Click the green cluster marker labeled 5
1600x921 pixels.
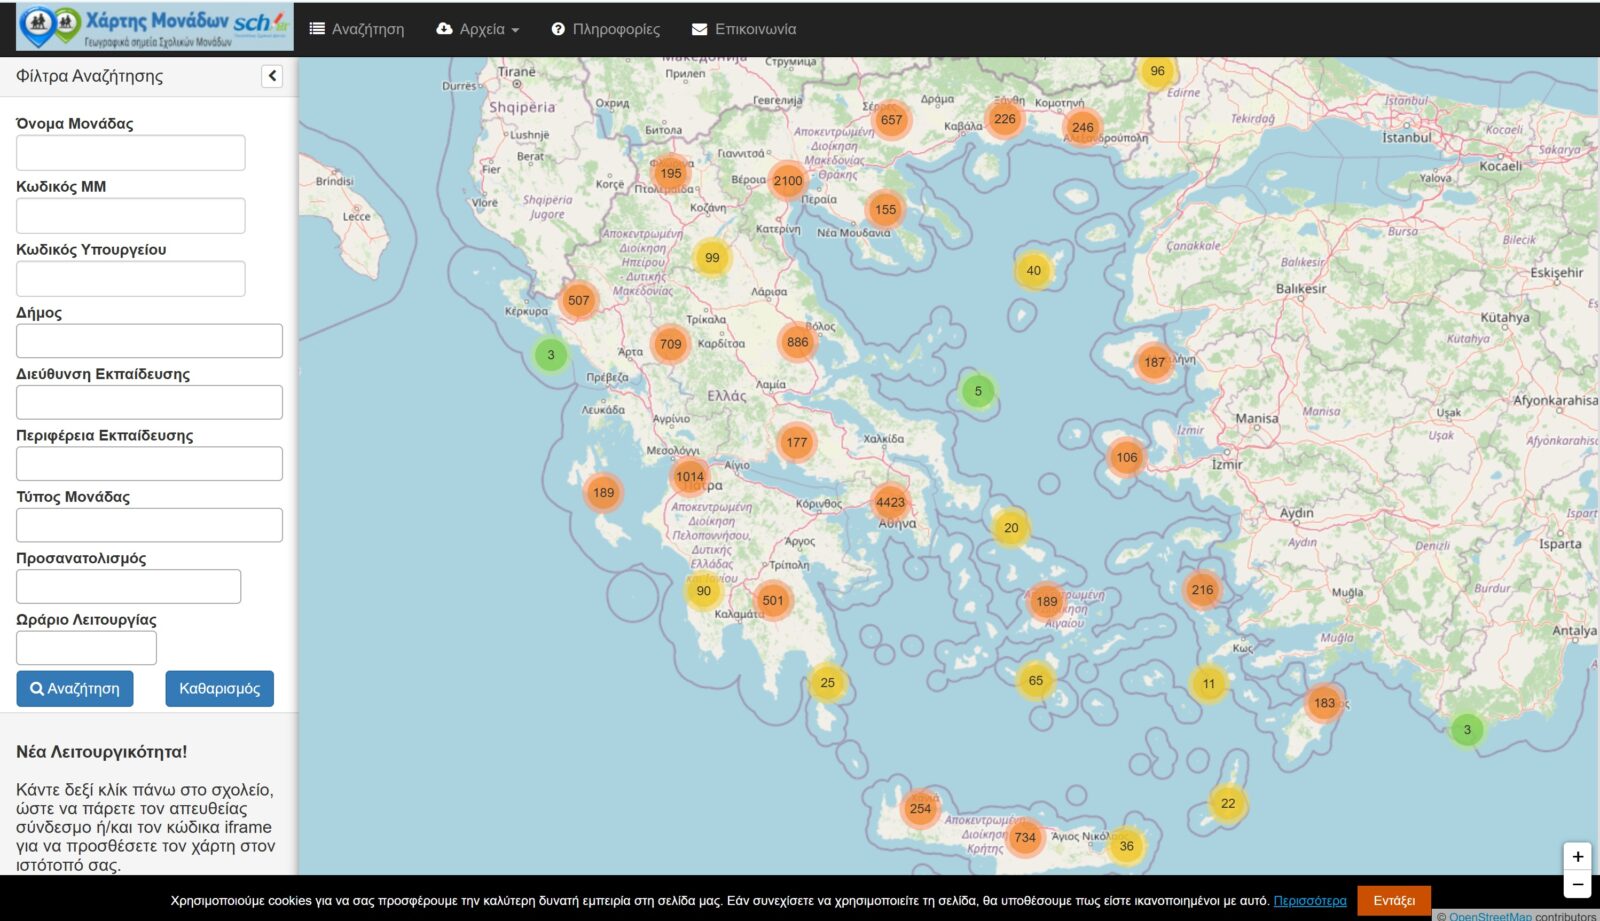978,391
